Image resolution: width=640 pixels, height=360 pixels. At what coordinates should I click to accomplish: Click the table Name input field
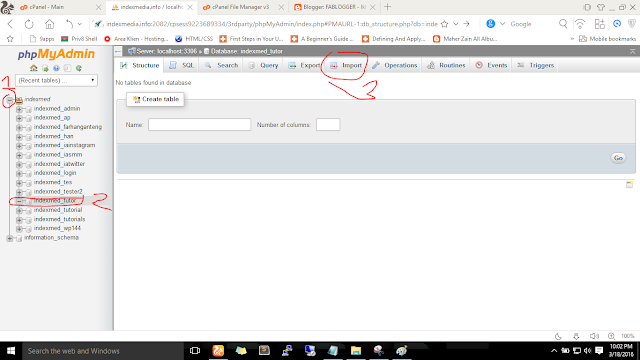click(x=199, y=124)
